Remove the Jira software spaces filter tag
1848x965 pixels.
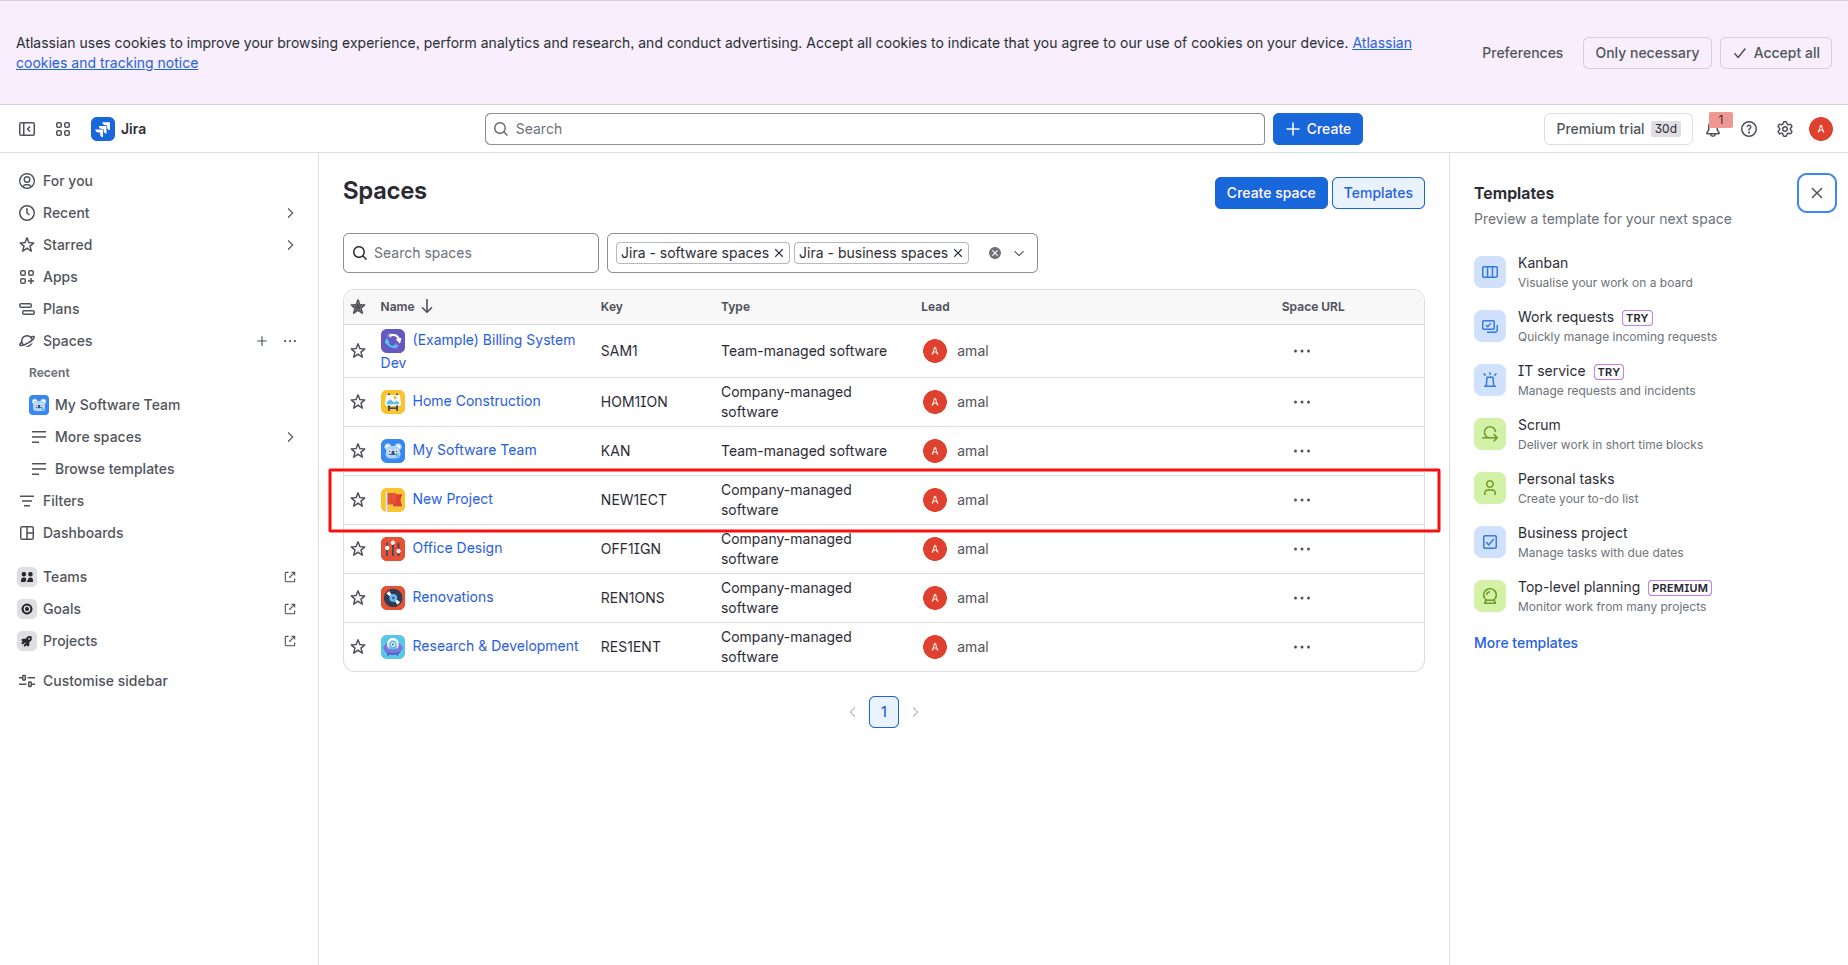click(779, 253)
